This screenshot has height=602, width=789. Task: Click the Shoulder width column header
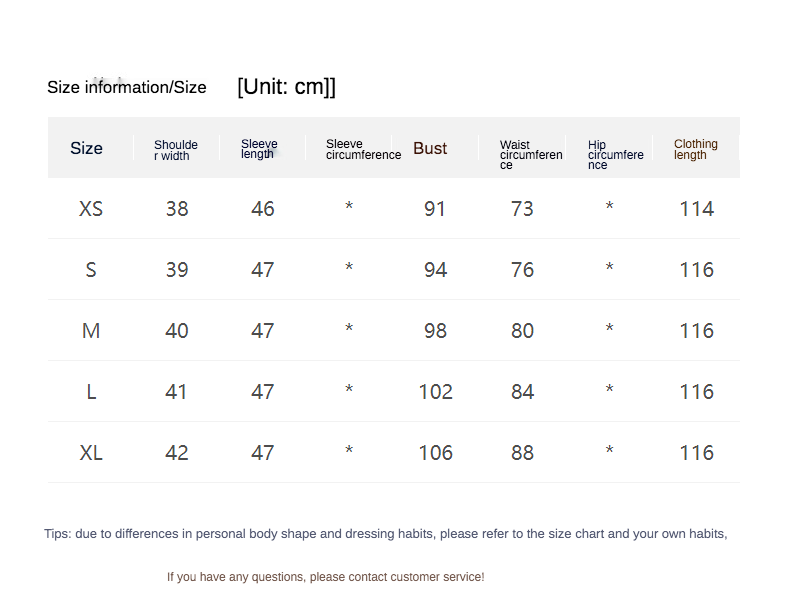(175, 150)
